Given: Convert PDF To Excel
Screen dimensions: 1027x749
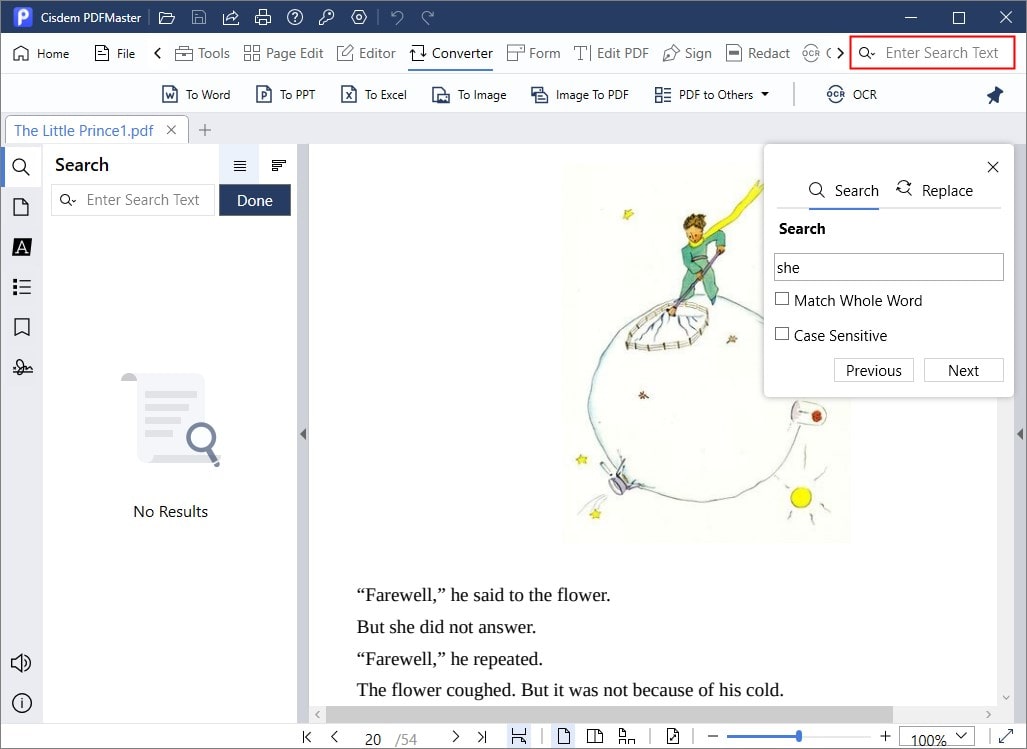Looking at the screenshot, I should pyautogui.click(x=374, y=95).
